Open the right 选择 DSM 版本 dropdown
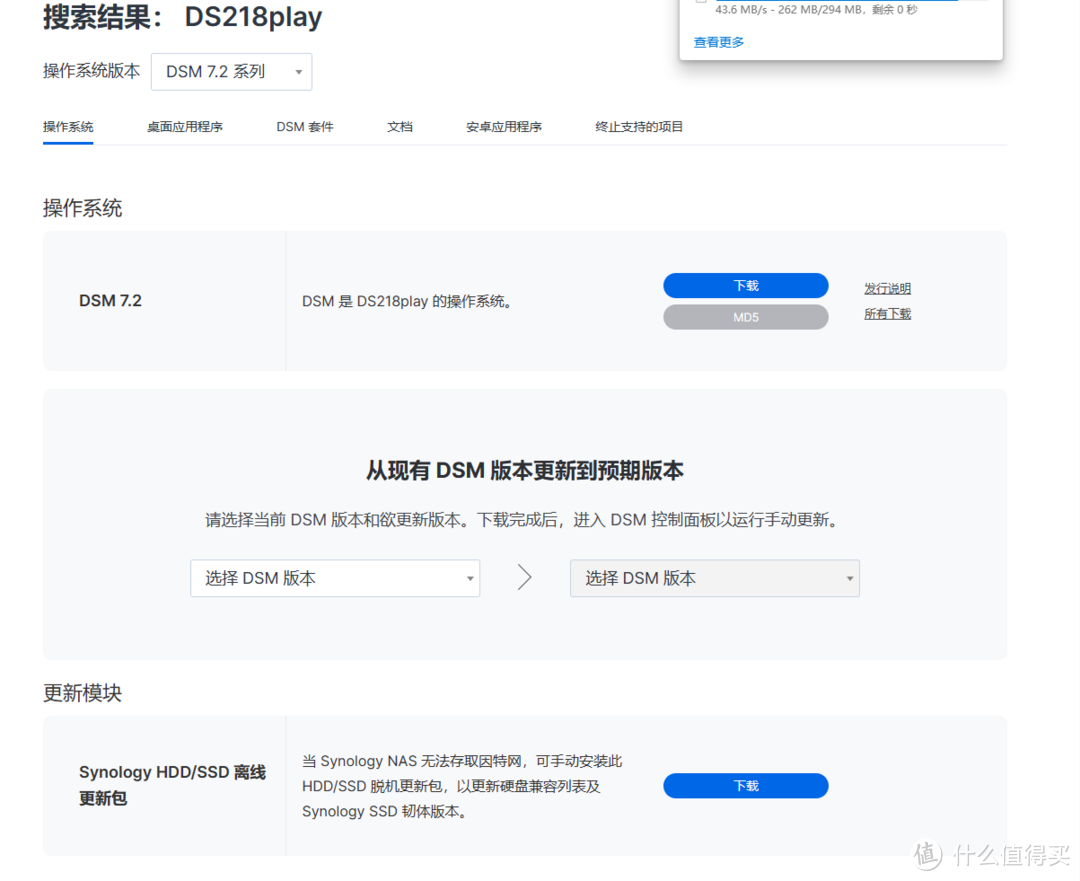This screenshot has height=881, width=1080. 714,578
